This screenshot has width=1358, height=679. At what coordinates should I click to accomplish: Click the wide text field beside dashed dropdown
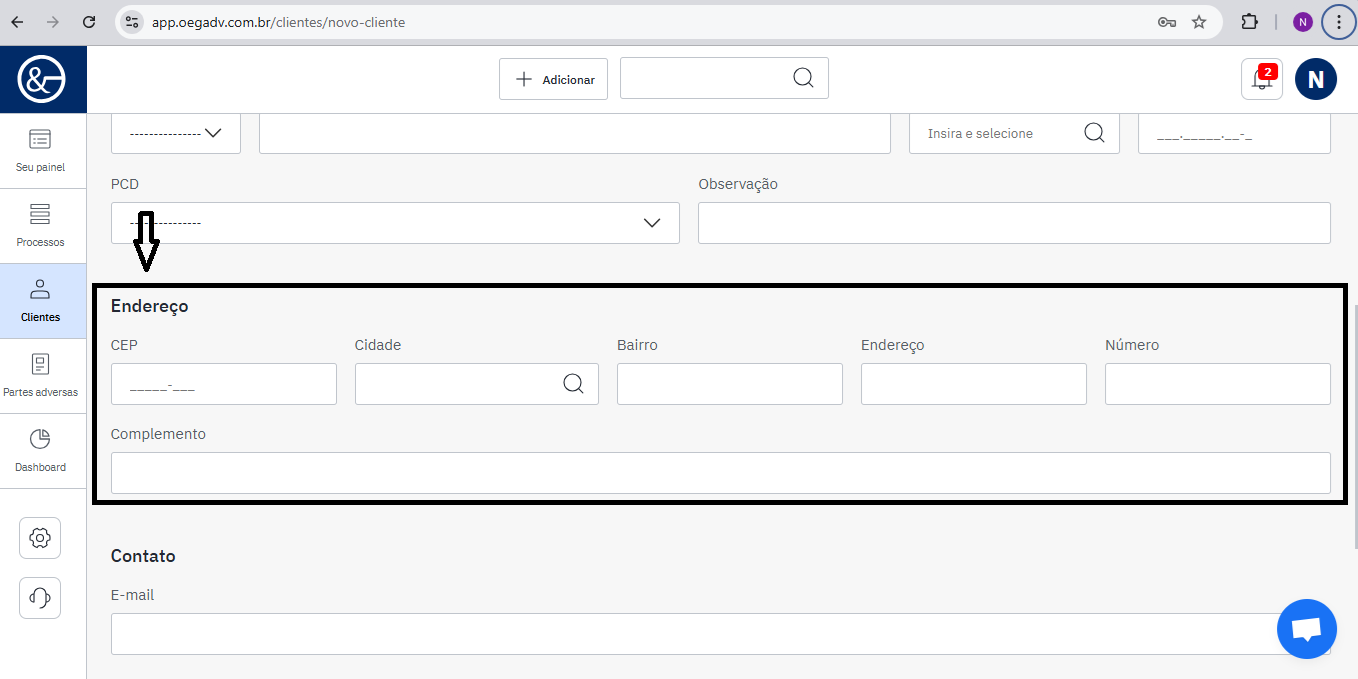click(x=575, y=133)
